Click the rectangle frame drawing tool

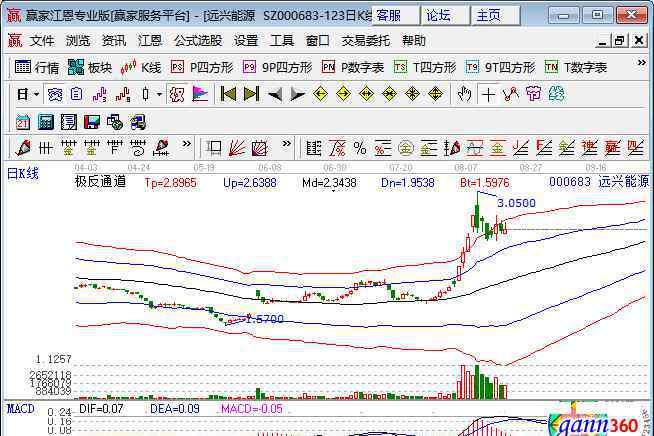click(x=214, y=148)
